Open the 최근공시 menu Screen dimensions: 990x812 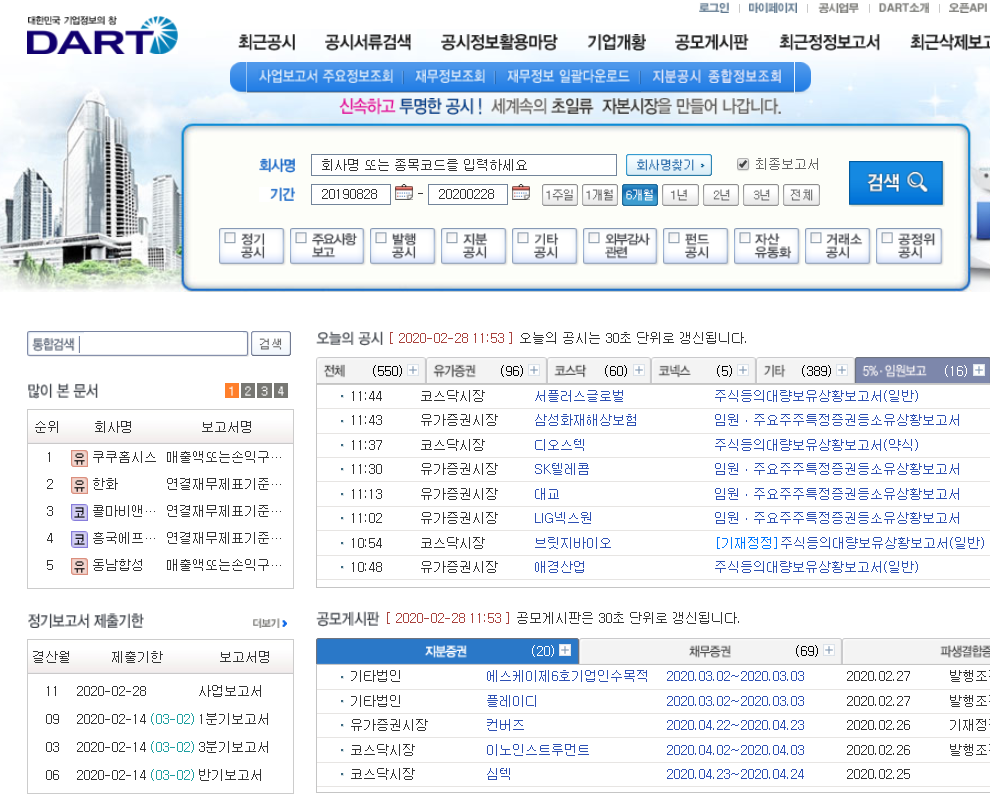tap(266, 42)
